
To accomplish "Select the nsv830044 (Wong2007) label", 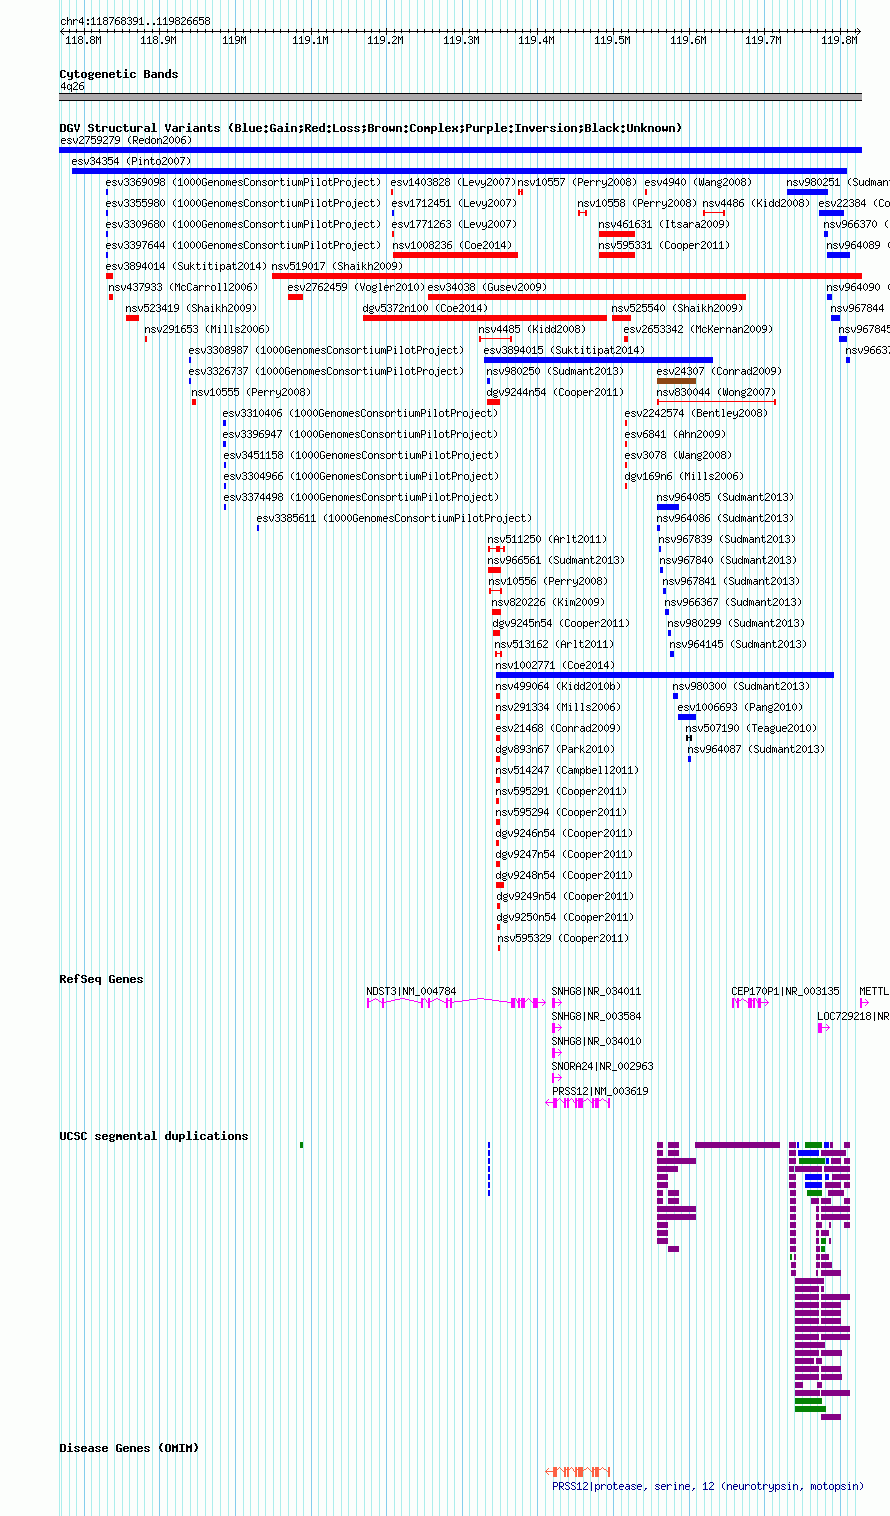I will 716,392.
